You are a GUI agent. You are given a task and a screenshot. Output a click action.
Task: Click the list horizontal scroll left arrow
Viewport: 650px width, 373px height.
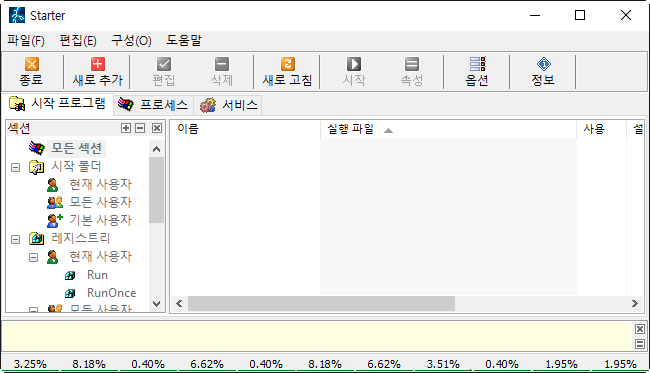point(179,304)
